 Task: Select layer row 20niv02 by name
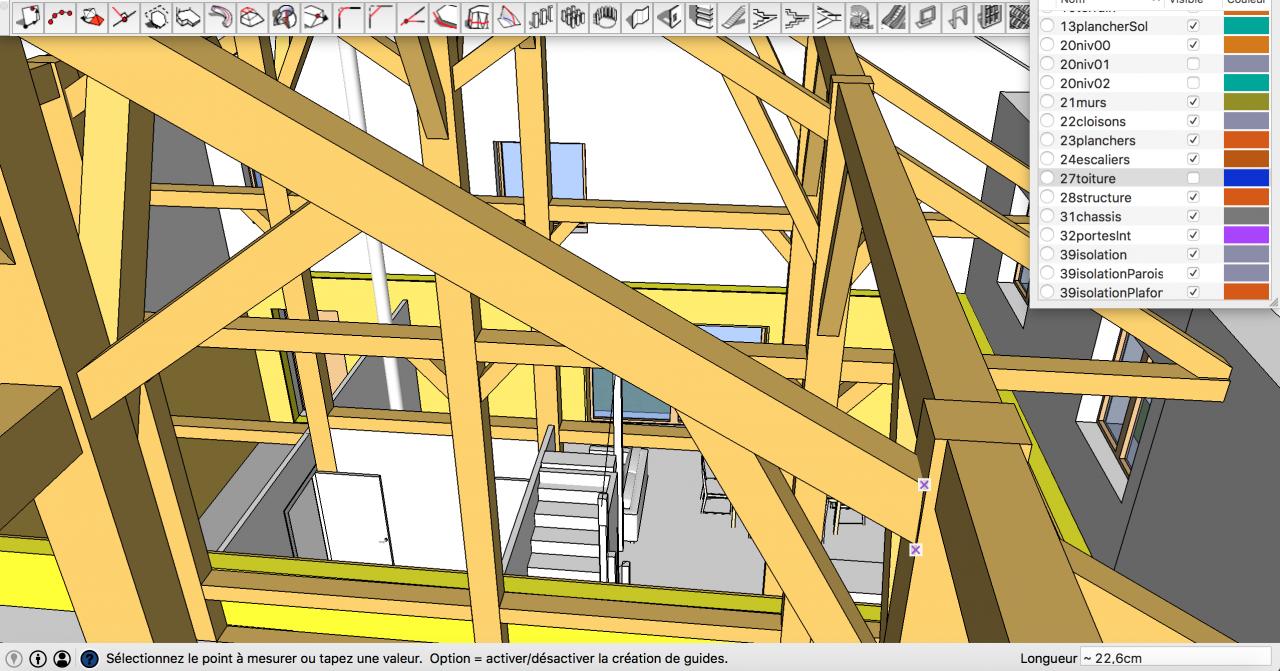tap(1084, 83)
